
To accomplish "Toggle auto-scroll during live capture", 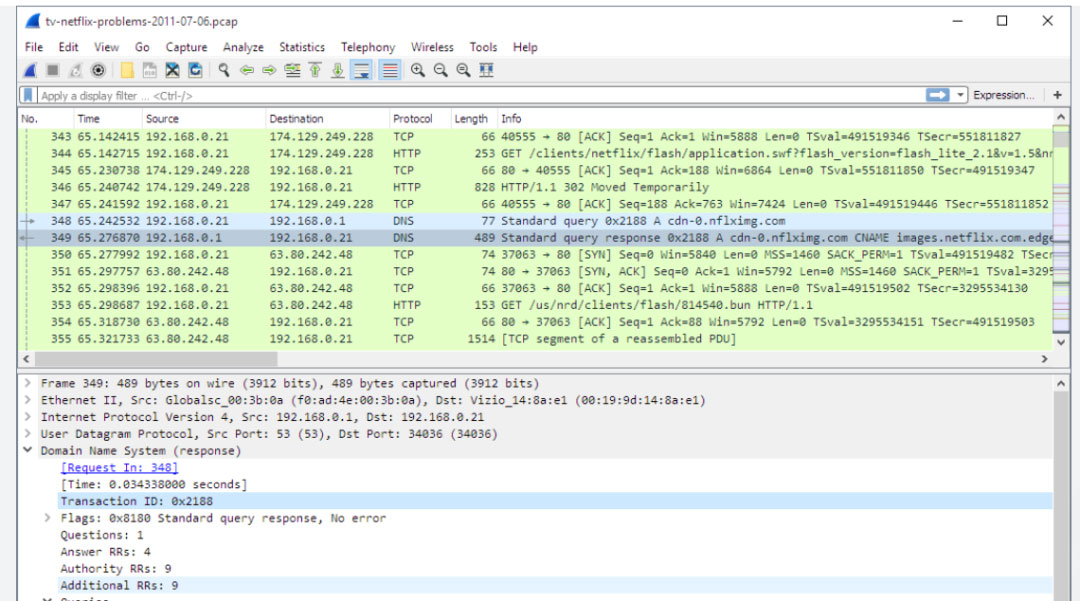I will coord(362,70).
